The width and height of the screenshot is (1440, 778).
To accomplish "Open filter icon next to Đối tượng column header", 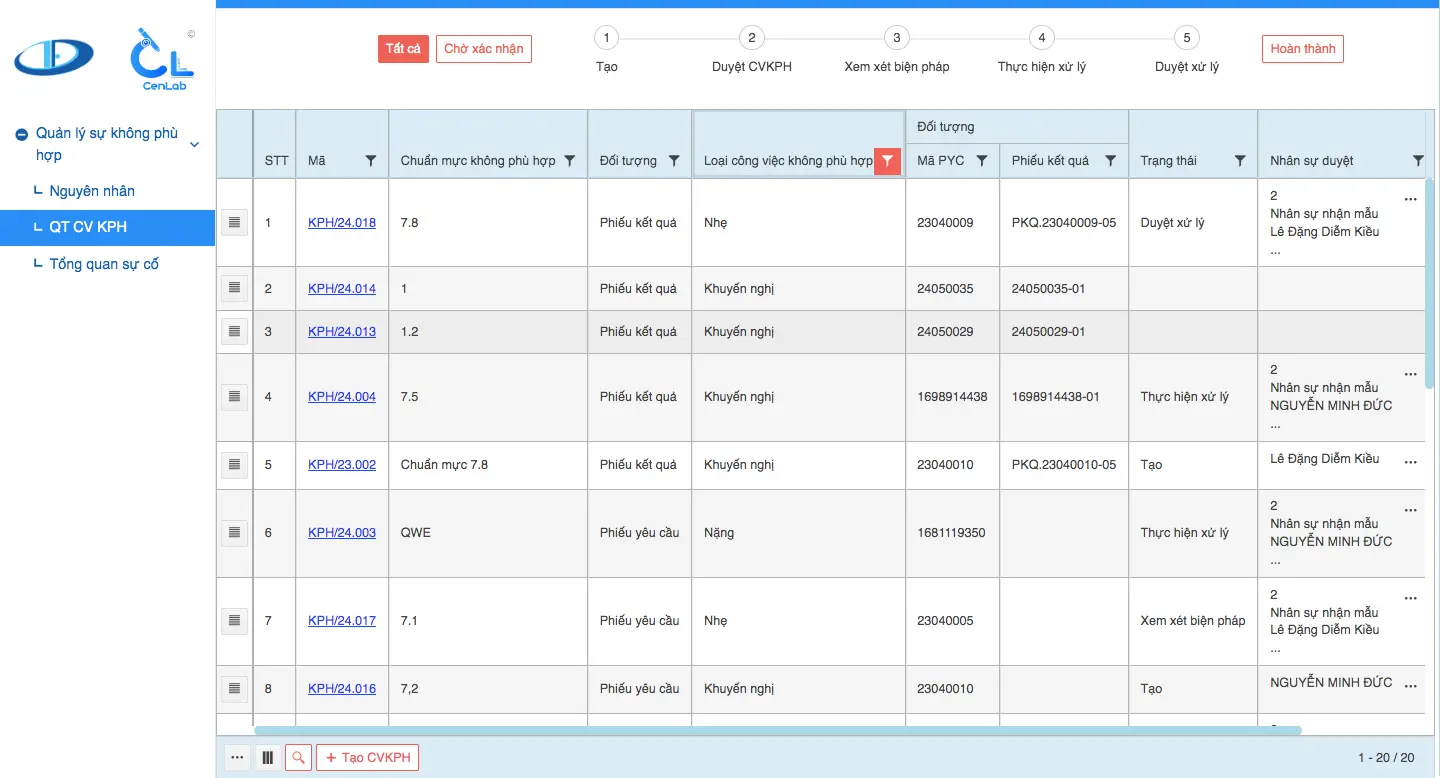I will click(x=674, y=161).
